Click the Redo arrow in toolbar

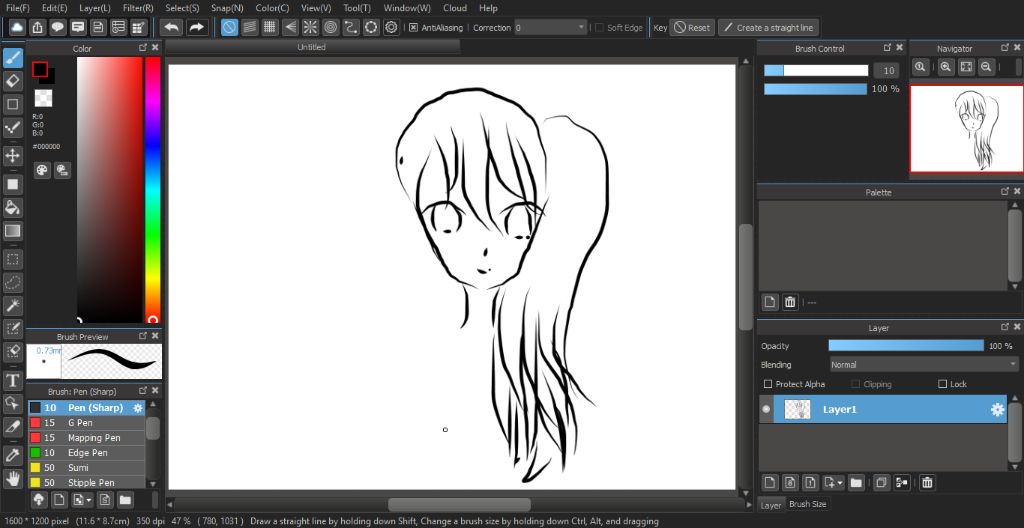(x=196, y=27)
